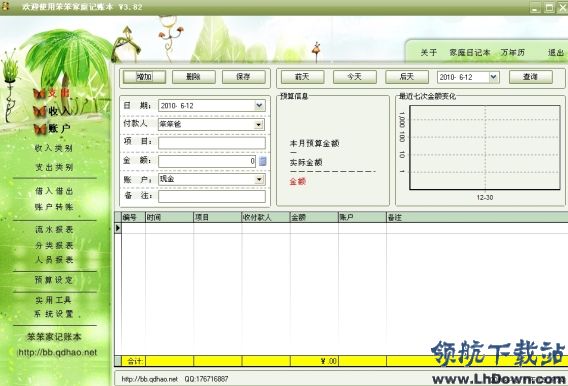Select 收入 in the sidebar
This screenshot has width=568, height=386.
click(x=59, y=111)
